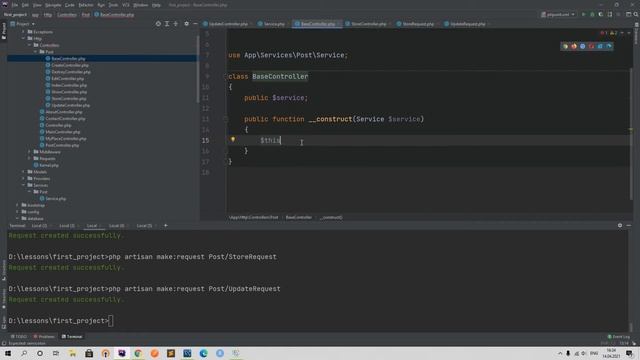
Task: Select PostController.php in project tree
Action: pos(59,145)
